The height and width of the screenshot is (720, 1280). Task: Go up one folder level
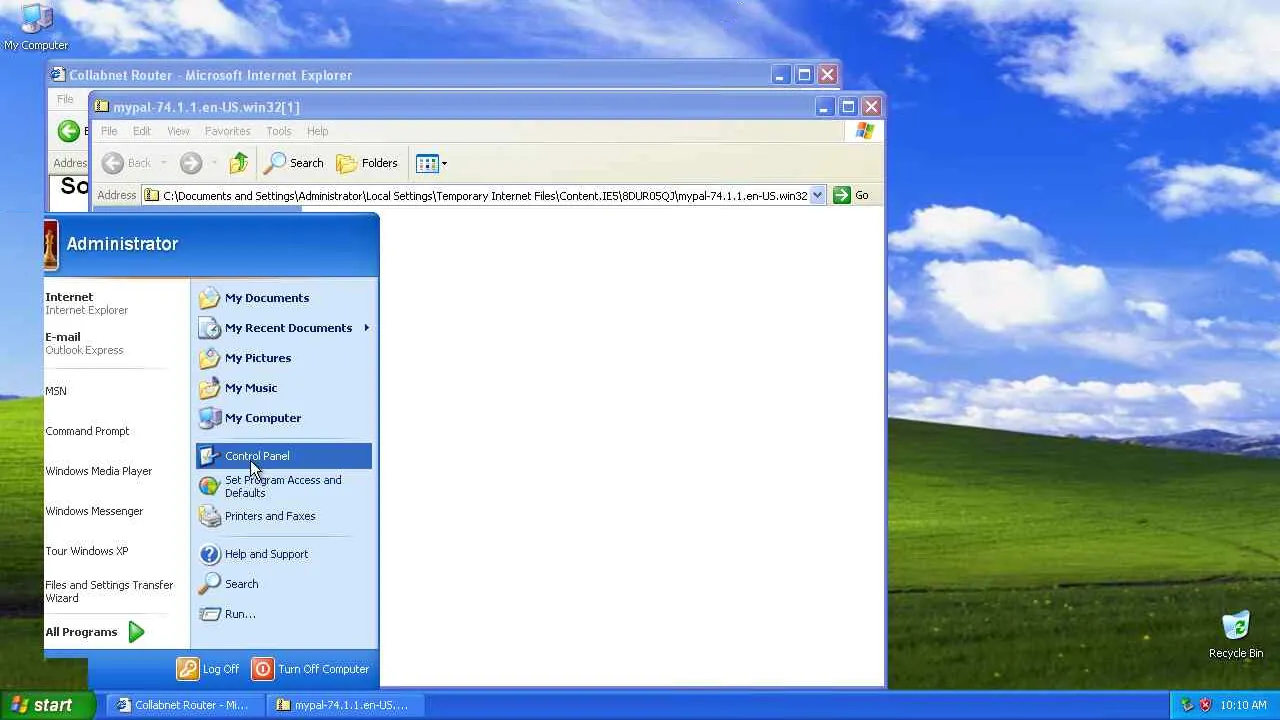pos(238,163)
